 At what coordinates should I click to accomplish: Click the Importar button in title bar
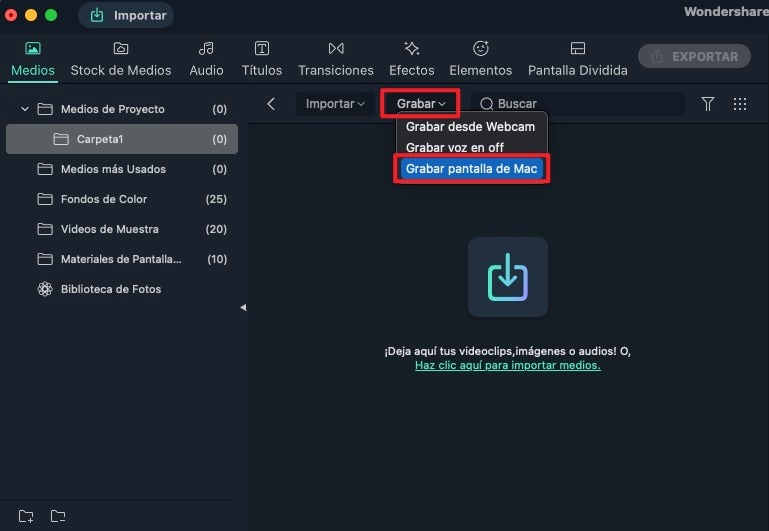click(126, 15)
